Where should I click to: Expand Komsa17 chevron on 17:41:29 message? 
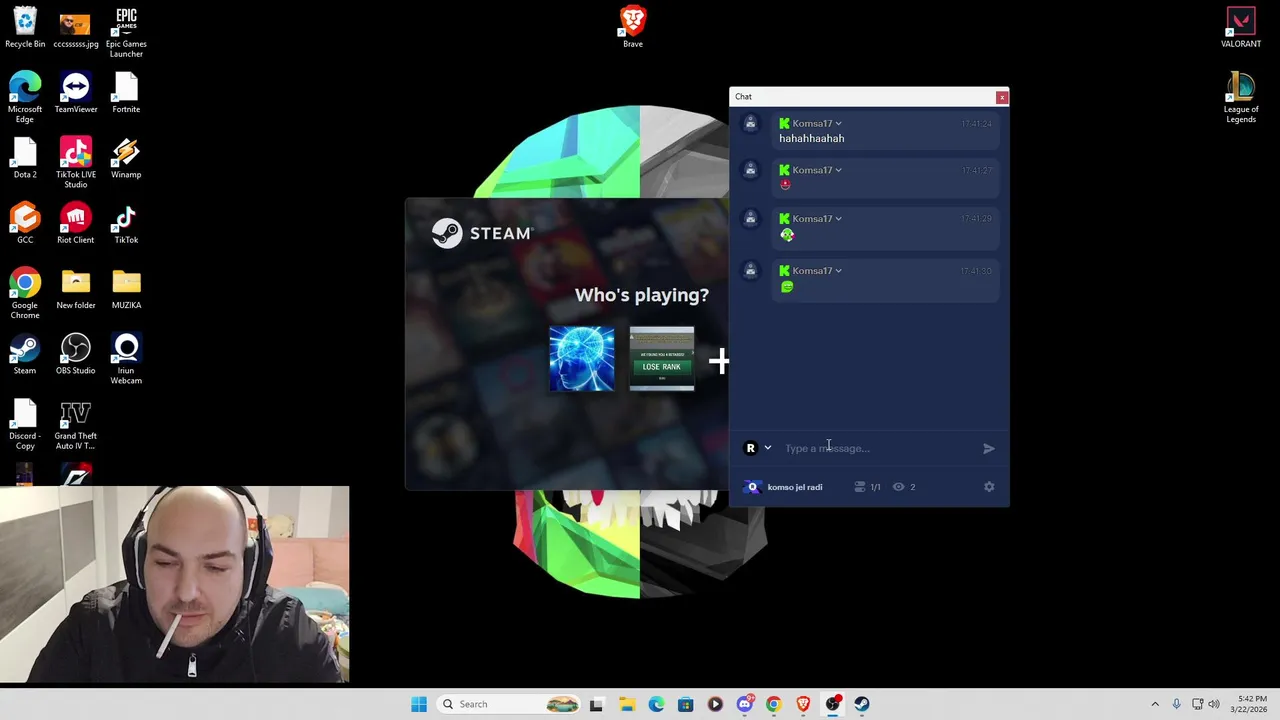(x=838, y=219)
